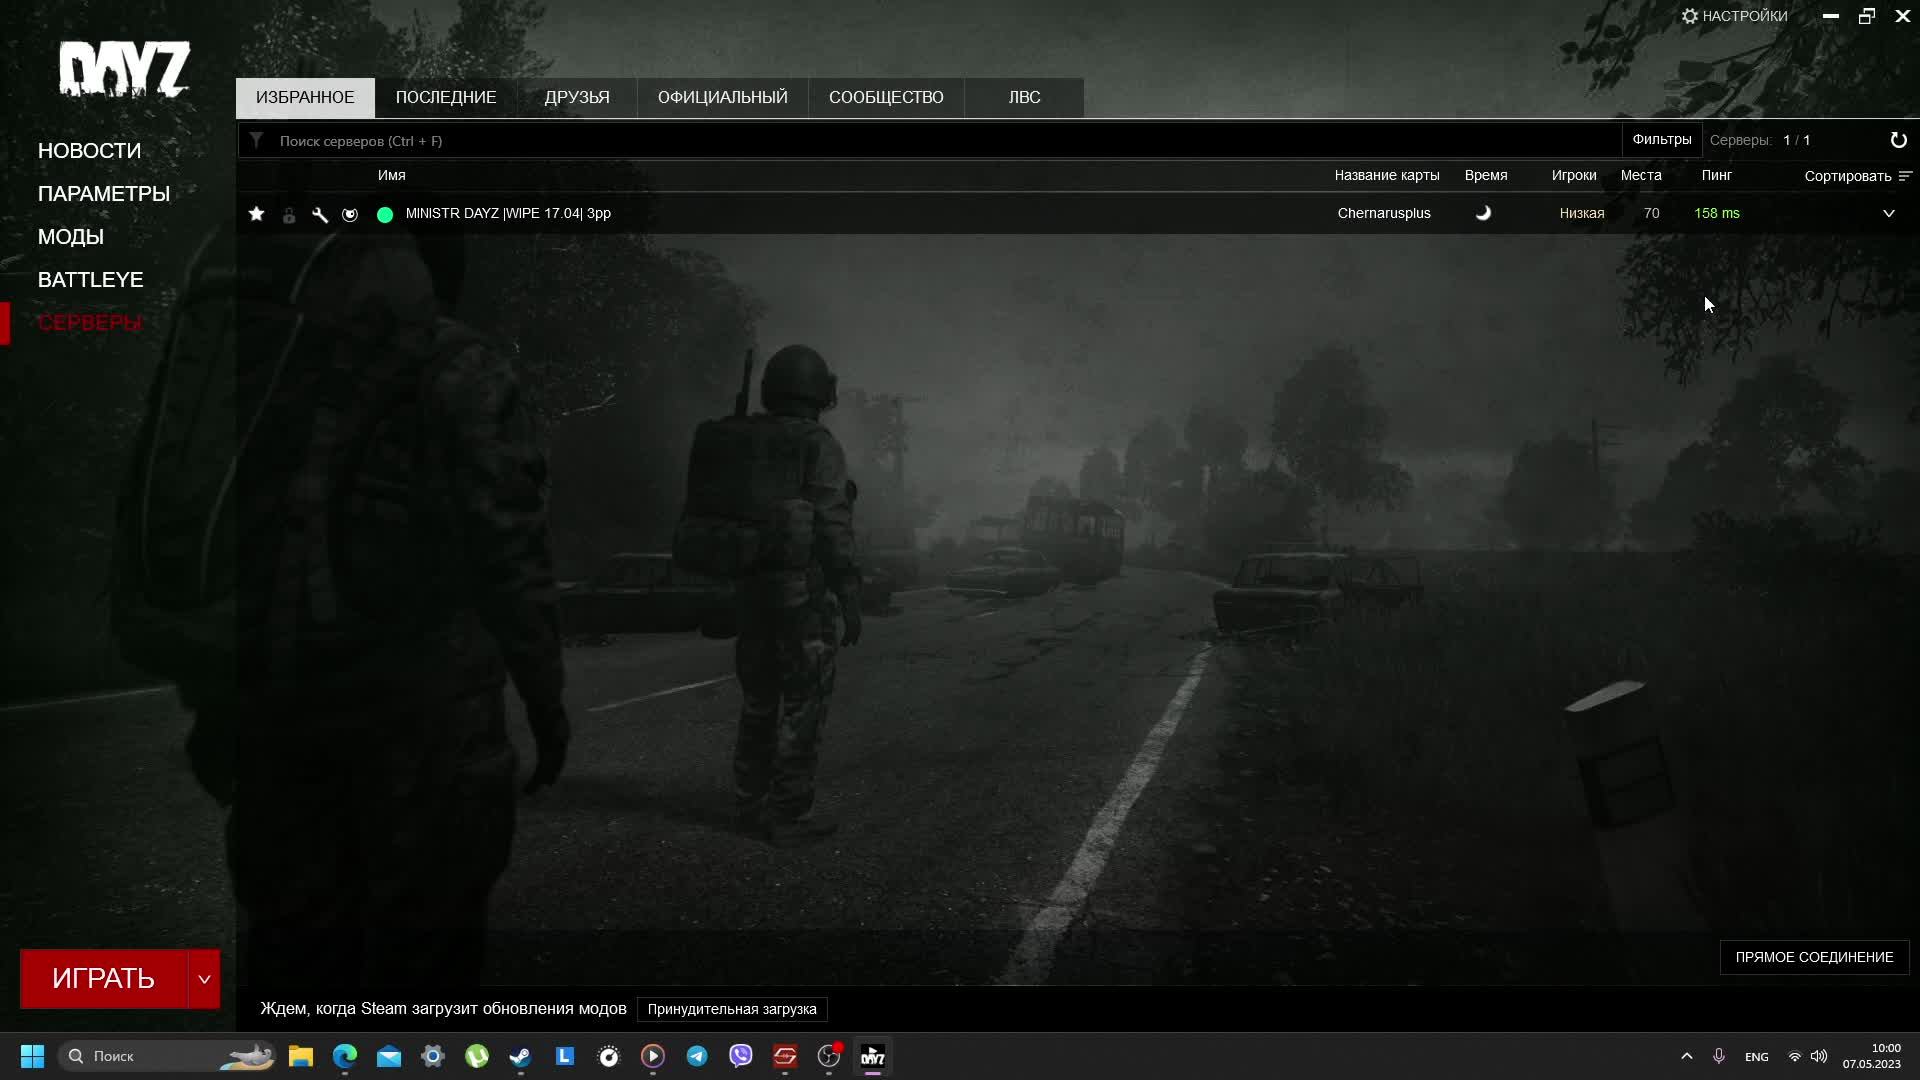Click the search filter funnel icon

pyautogui.click(x=257, y=140)
